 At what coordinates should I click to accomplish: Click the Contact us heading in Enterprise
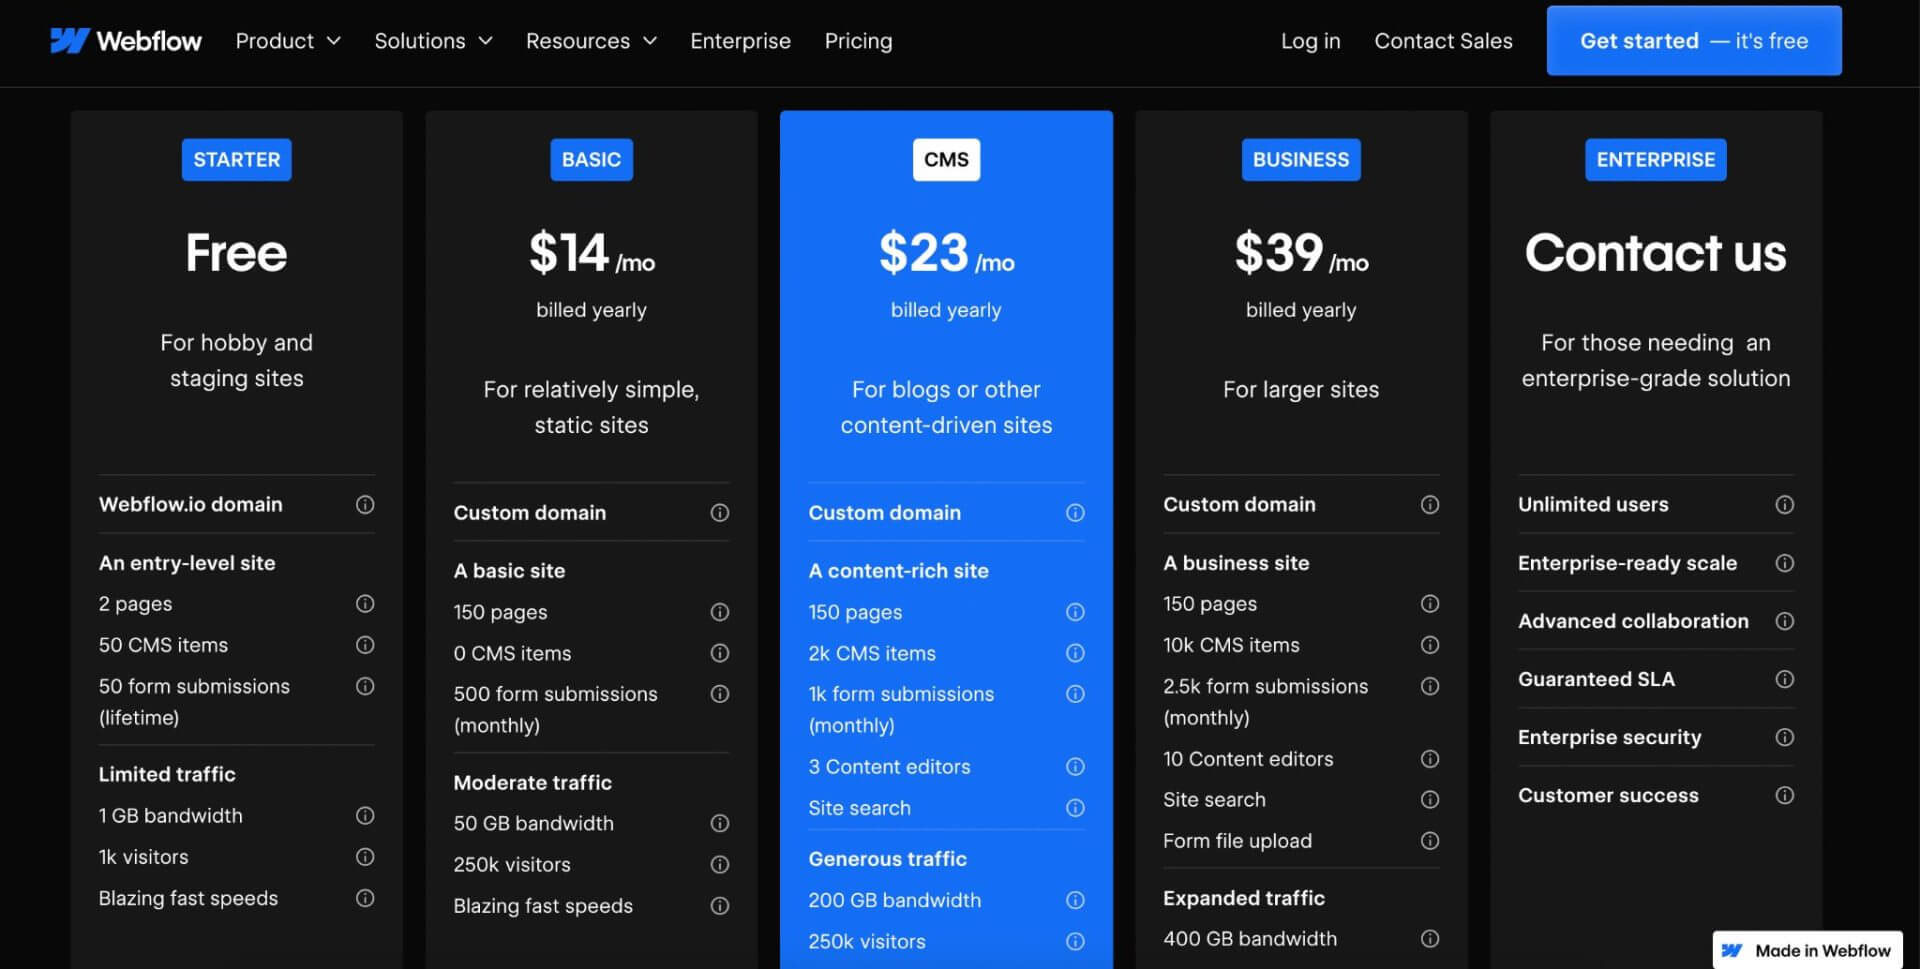click(1656, 253)
